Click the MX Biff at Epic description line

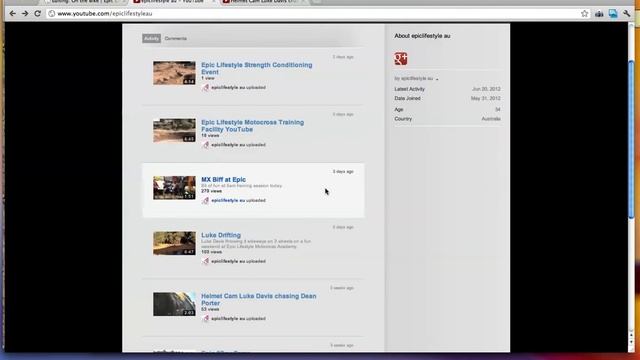tap(241, 186)
